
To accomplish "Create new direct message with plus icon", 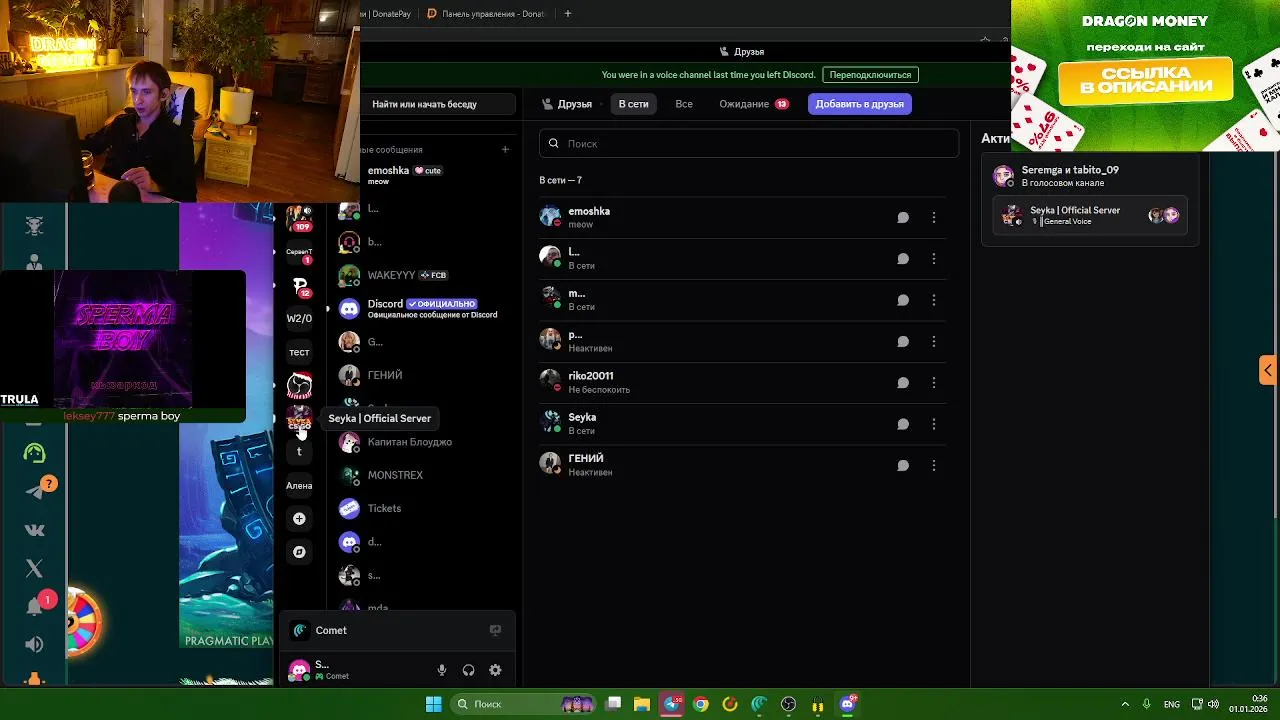I will pos(505,149).
